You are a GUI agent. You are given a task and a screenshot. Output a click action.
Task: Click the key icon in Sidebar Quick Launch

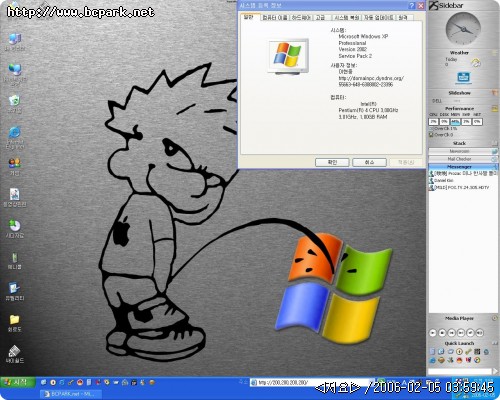tap(468, 351)
